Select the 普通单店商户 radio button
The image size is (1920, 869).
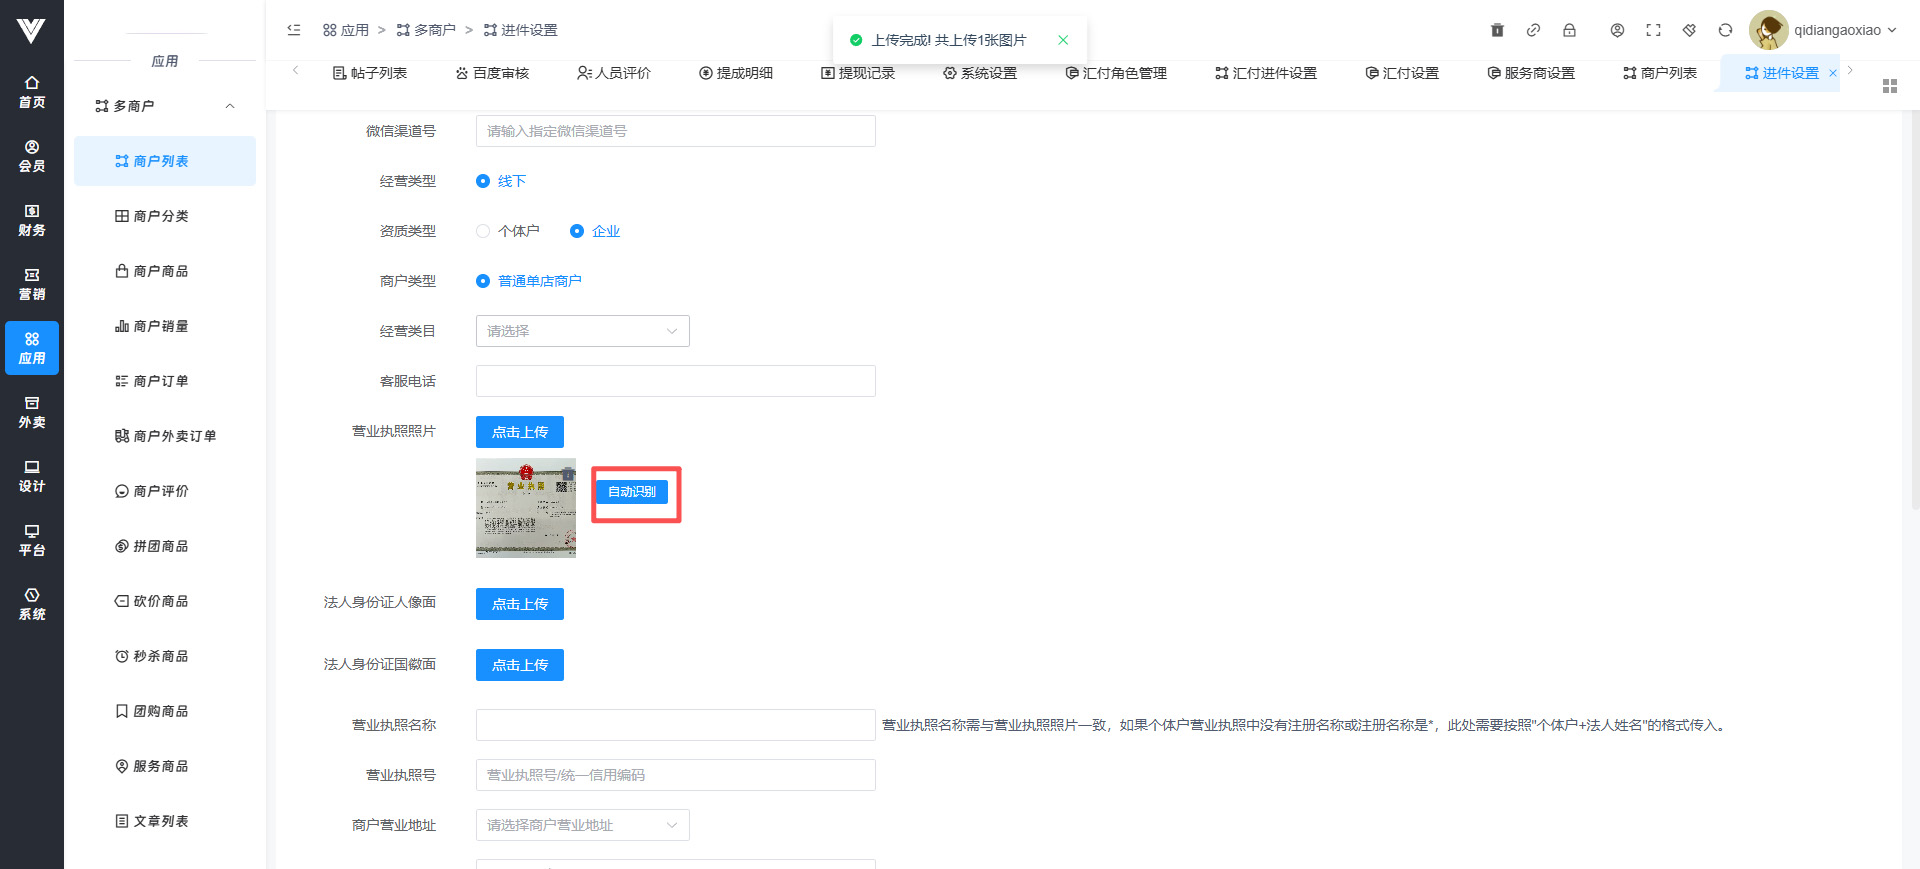[x=484, y=281]
